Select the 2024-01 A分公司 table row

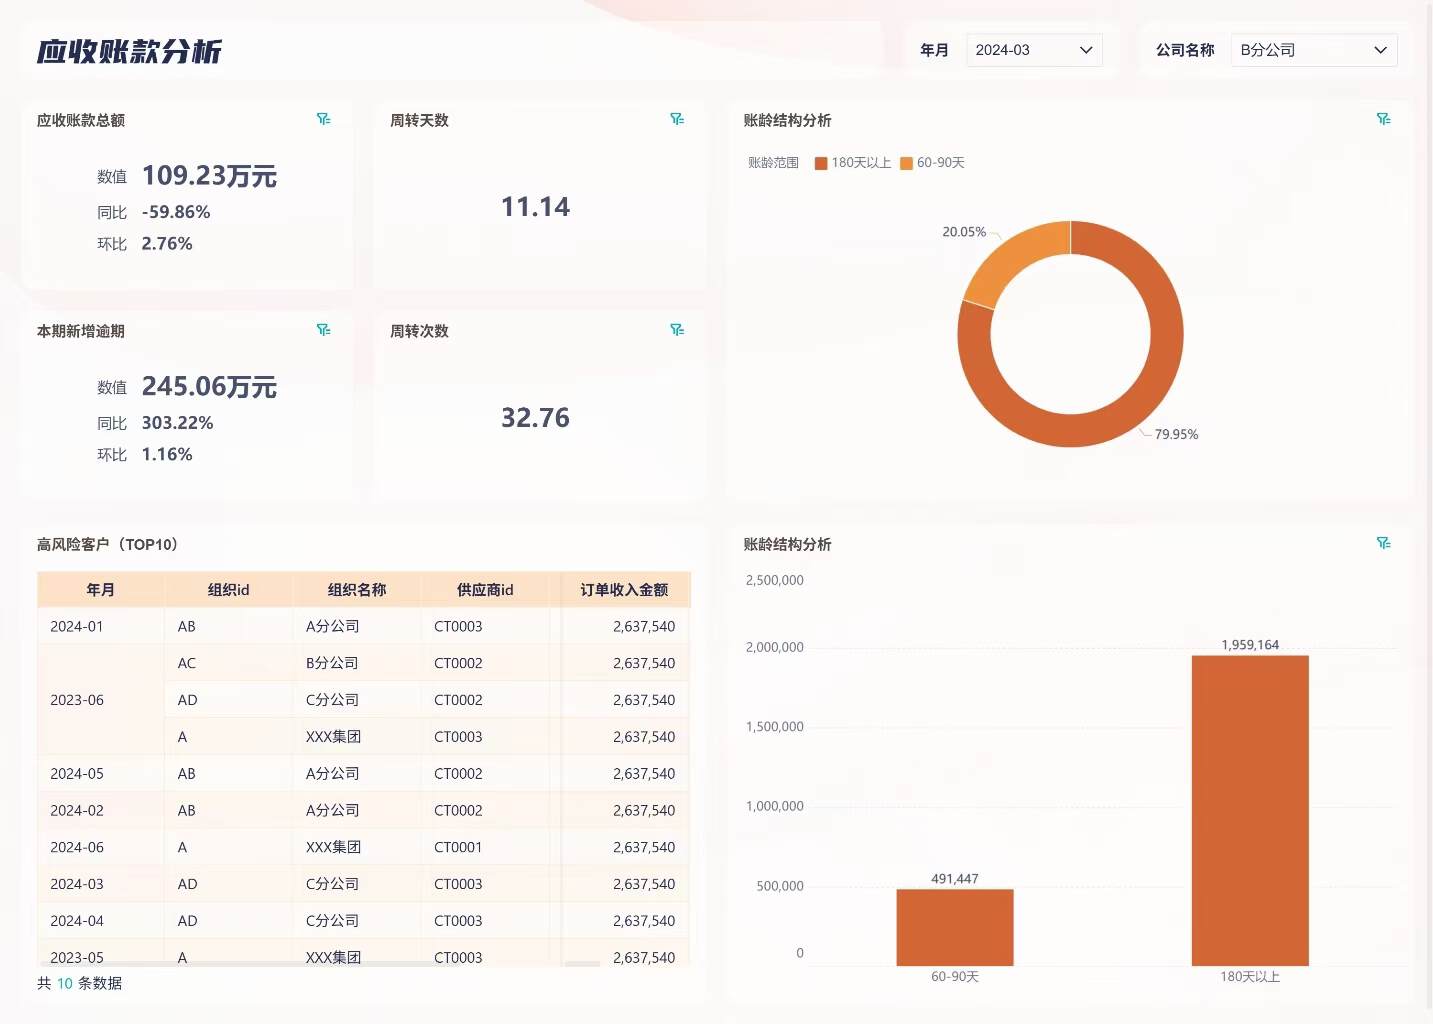pyautogui.click(x=360, y=626)
